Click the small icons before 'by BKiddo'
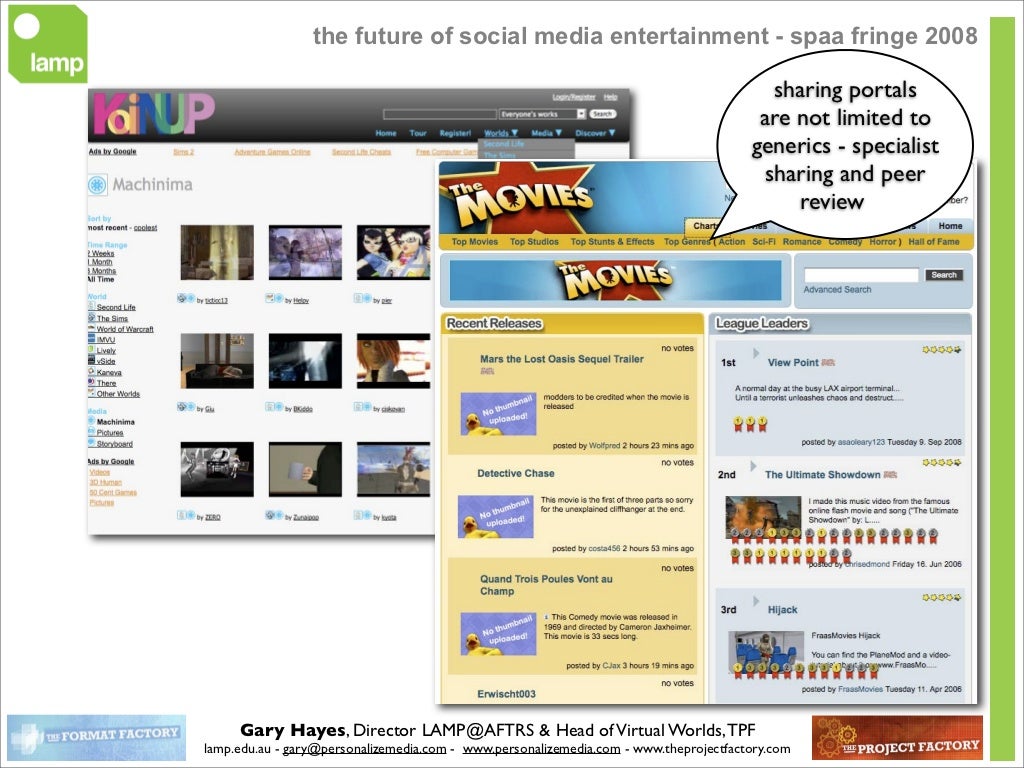Screen dimensions: 1024x768 274,407
